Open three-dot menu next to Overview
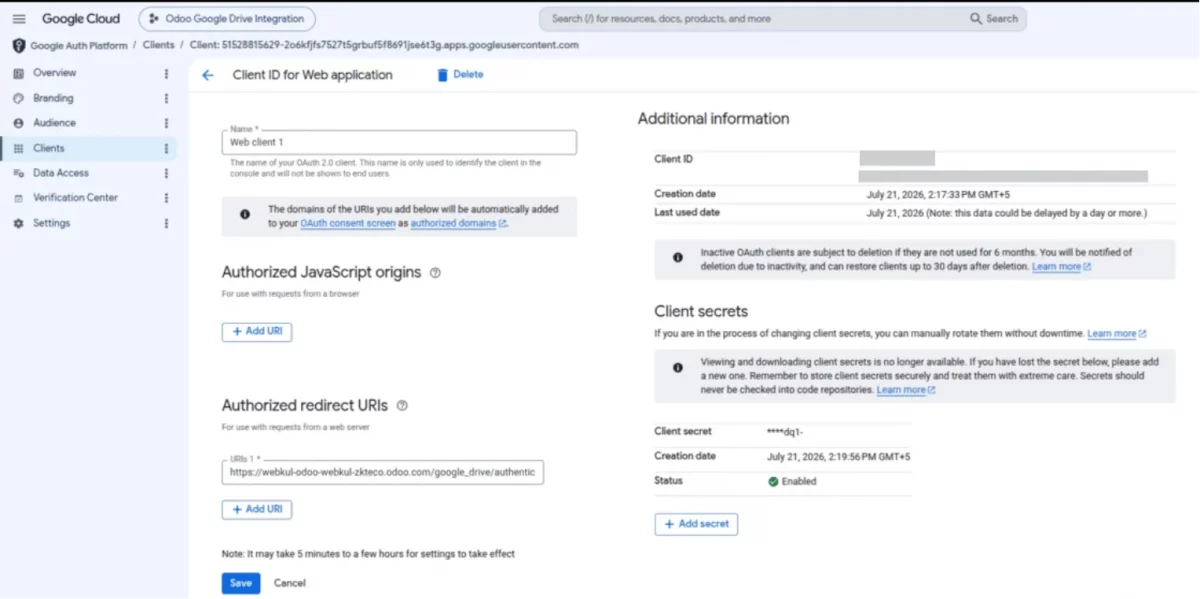 coord(166,73)
